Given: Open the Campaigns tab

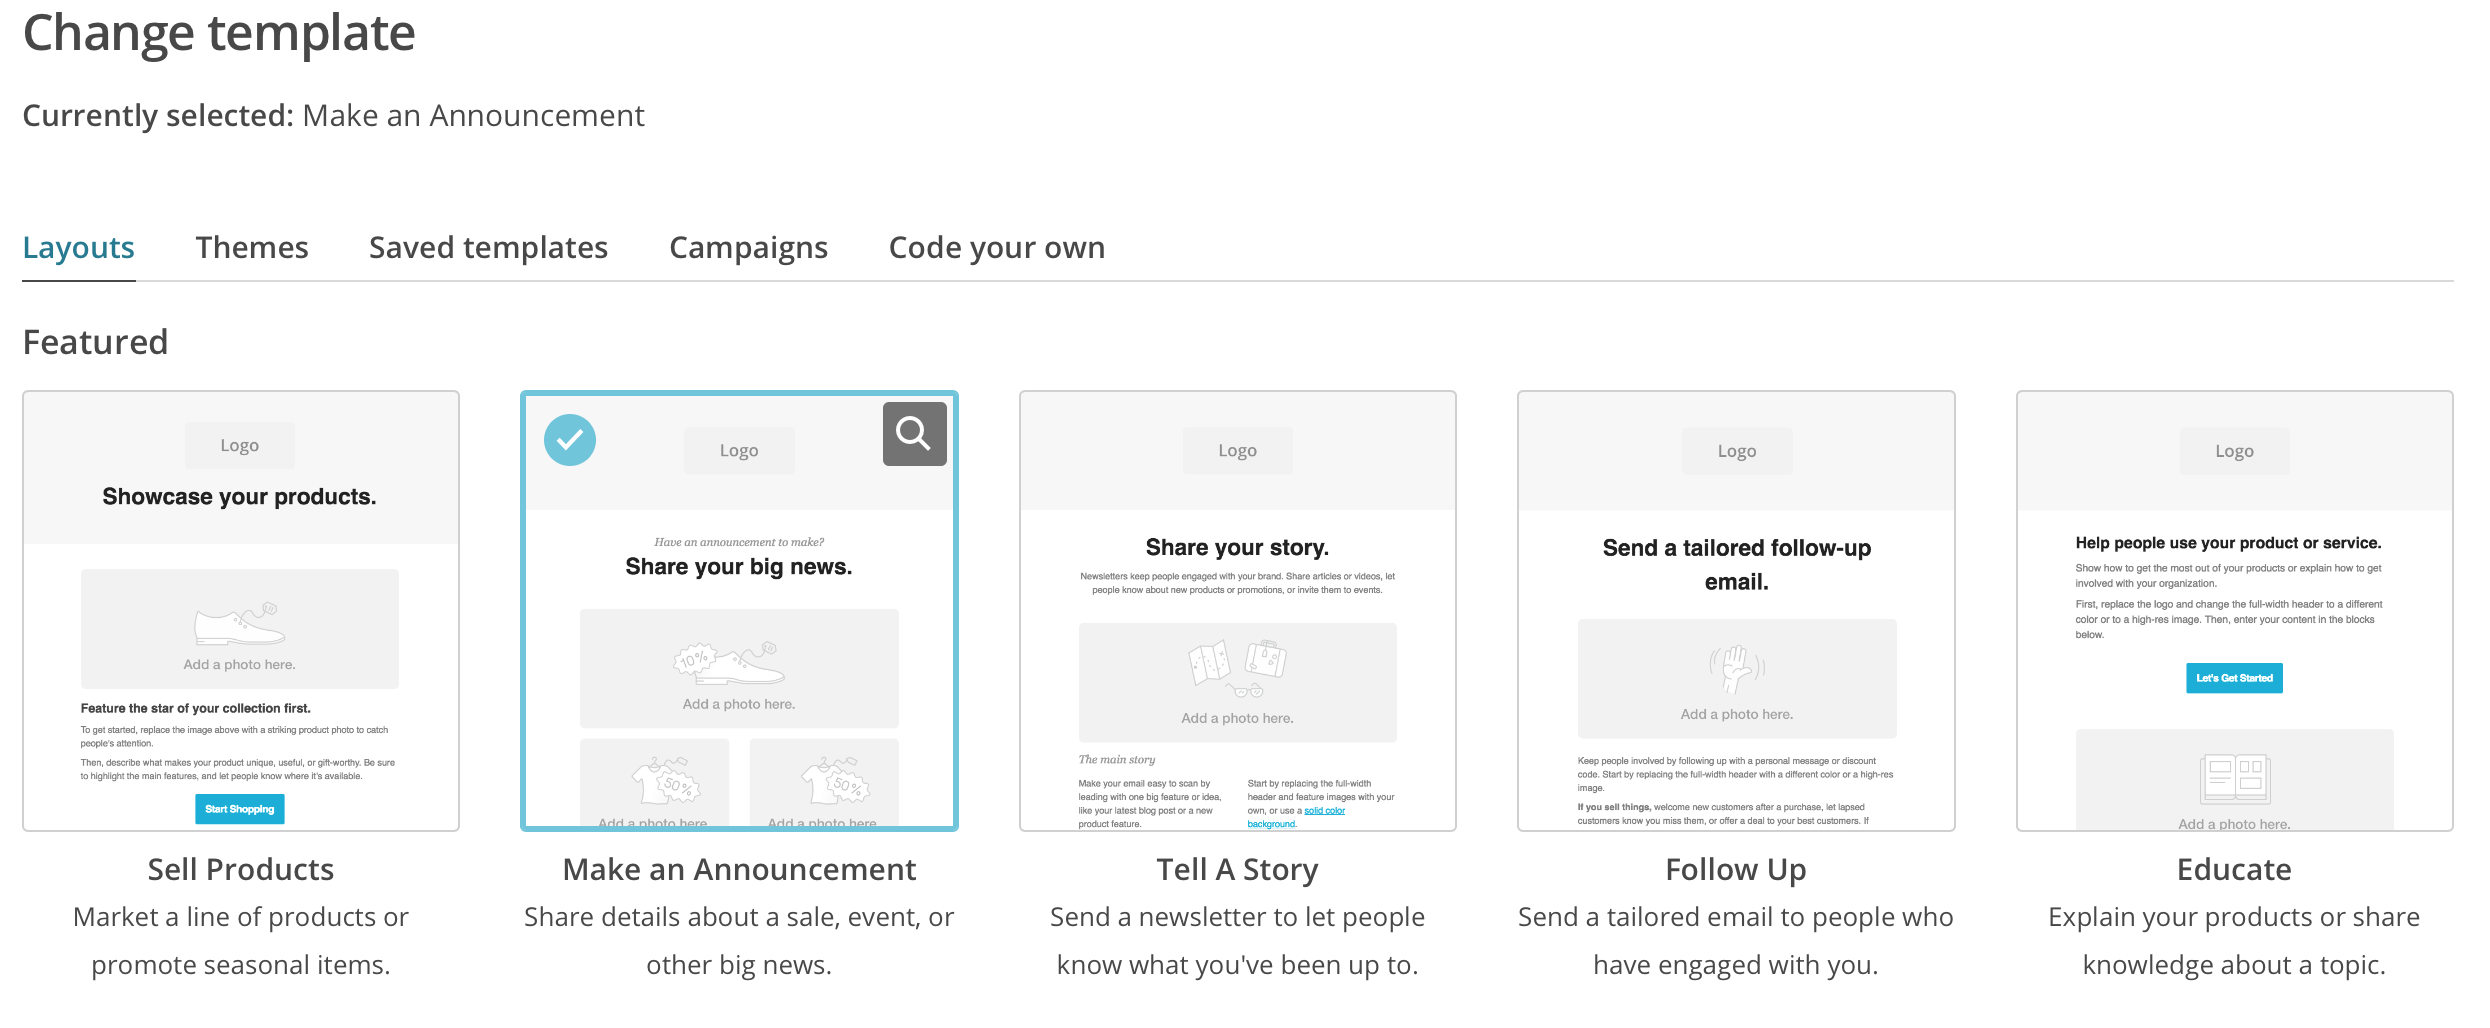Looking at the screenshot, I should pyautogui.click(x=748, y=248).
